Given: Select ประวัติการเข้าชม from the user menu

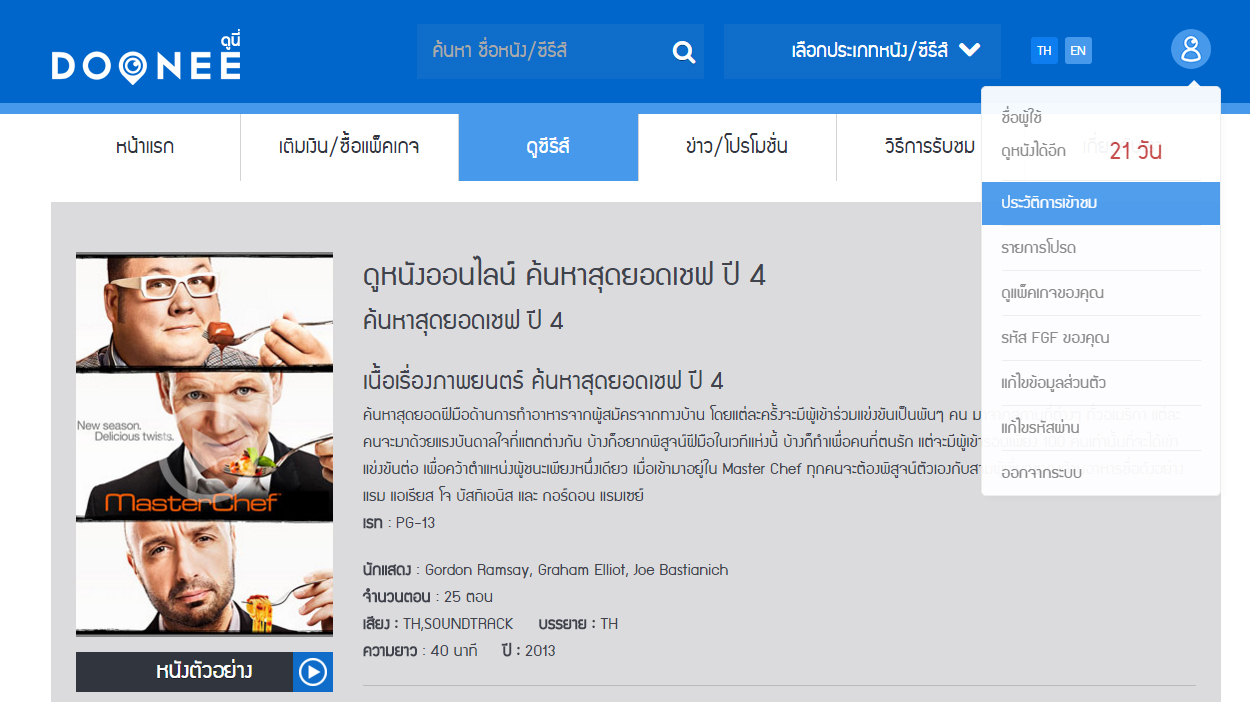Looking at the screenshot, I should pos(1101,203).
